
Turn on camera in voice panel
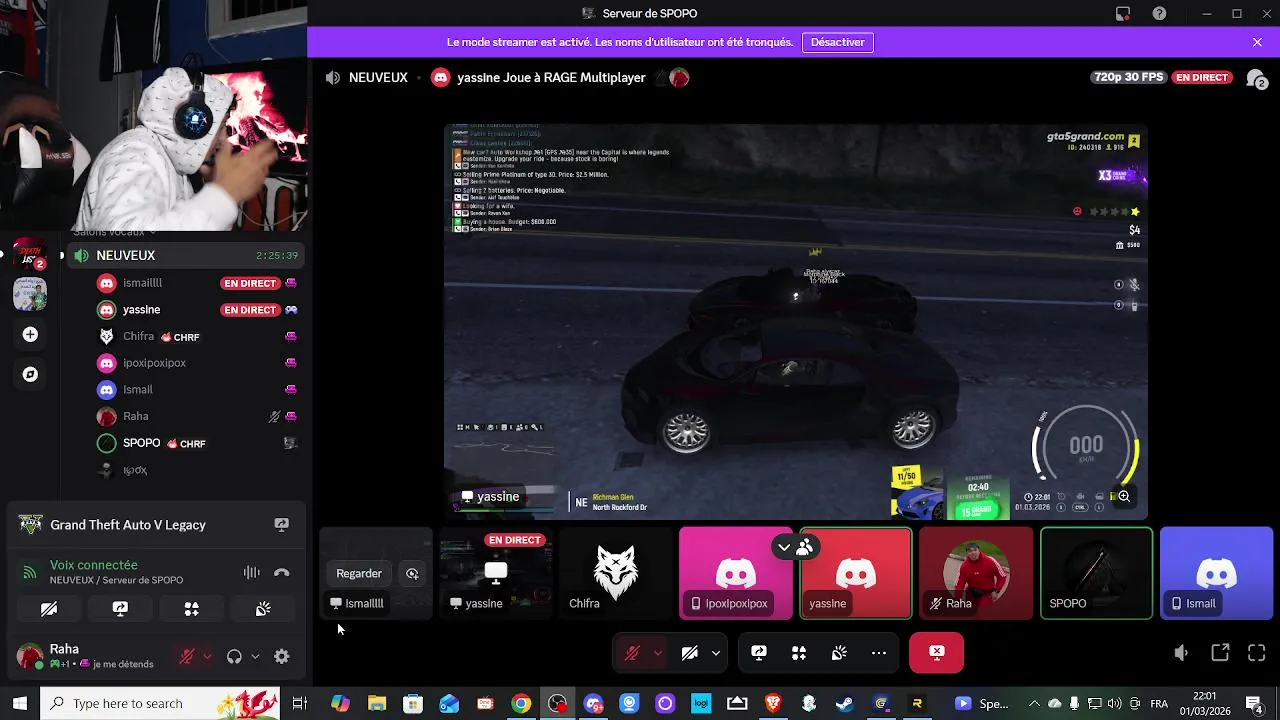[49, 608]
